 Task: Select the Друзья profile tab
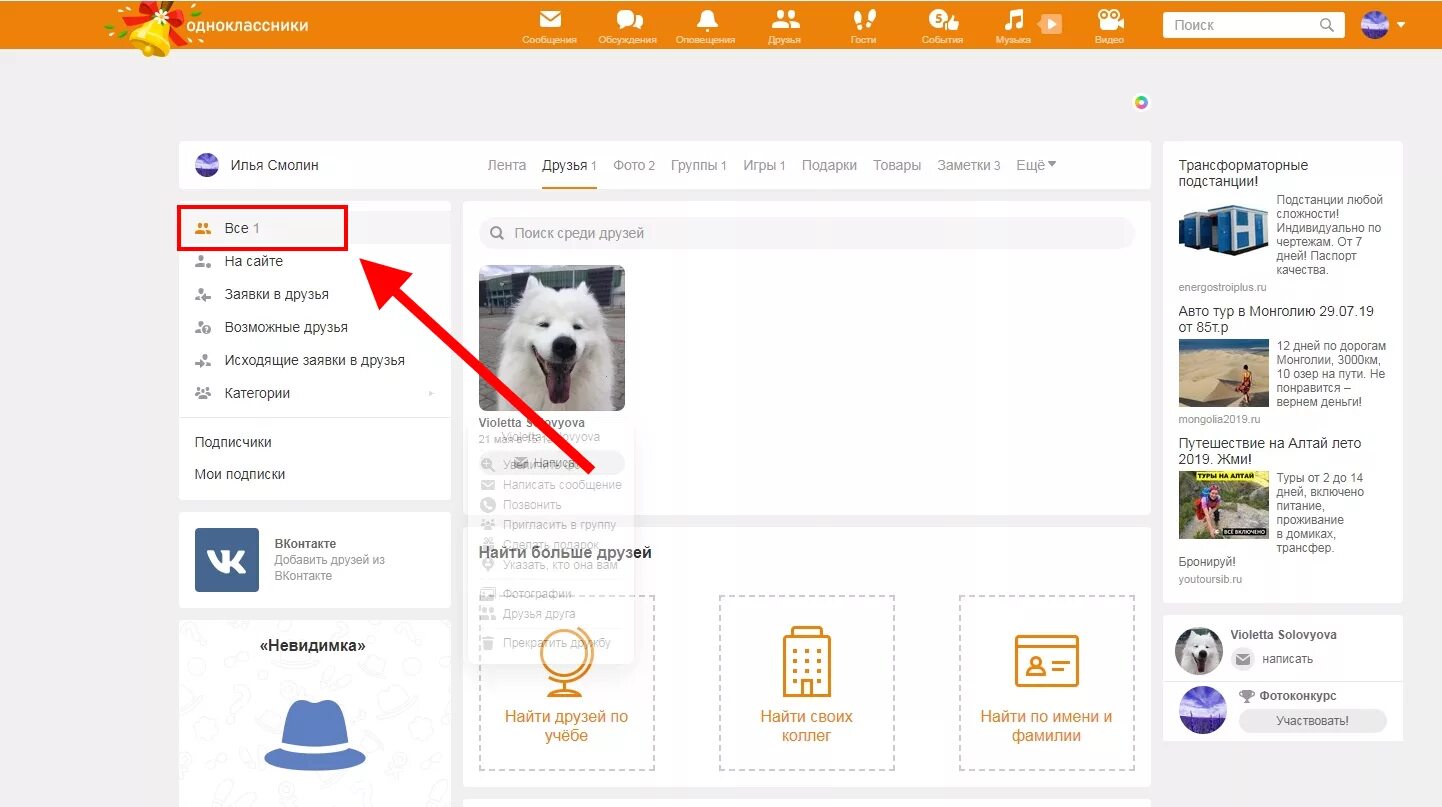tap(569, 165)
